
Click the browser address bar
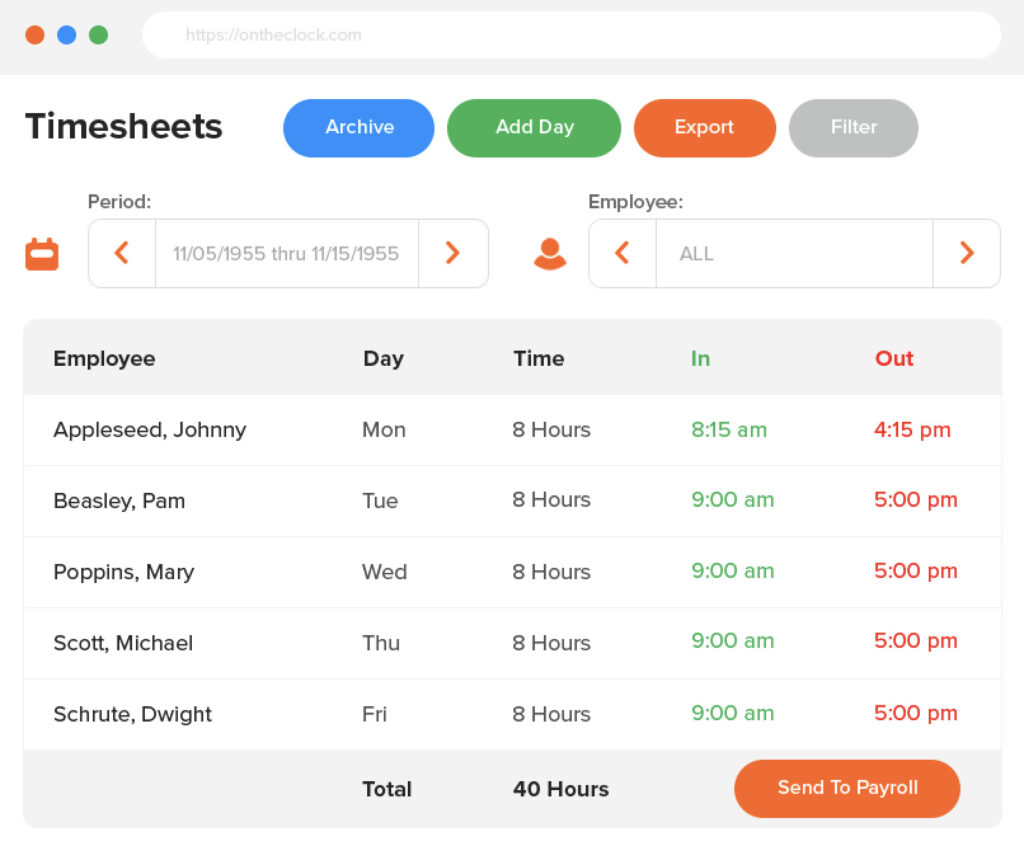tap(572, 35)
